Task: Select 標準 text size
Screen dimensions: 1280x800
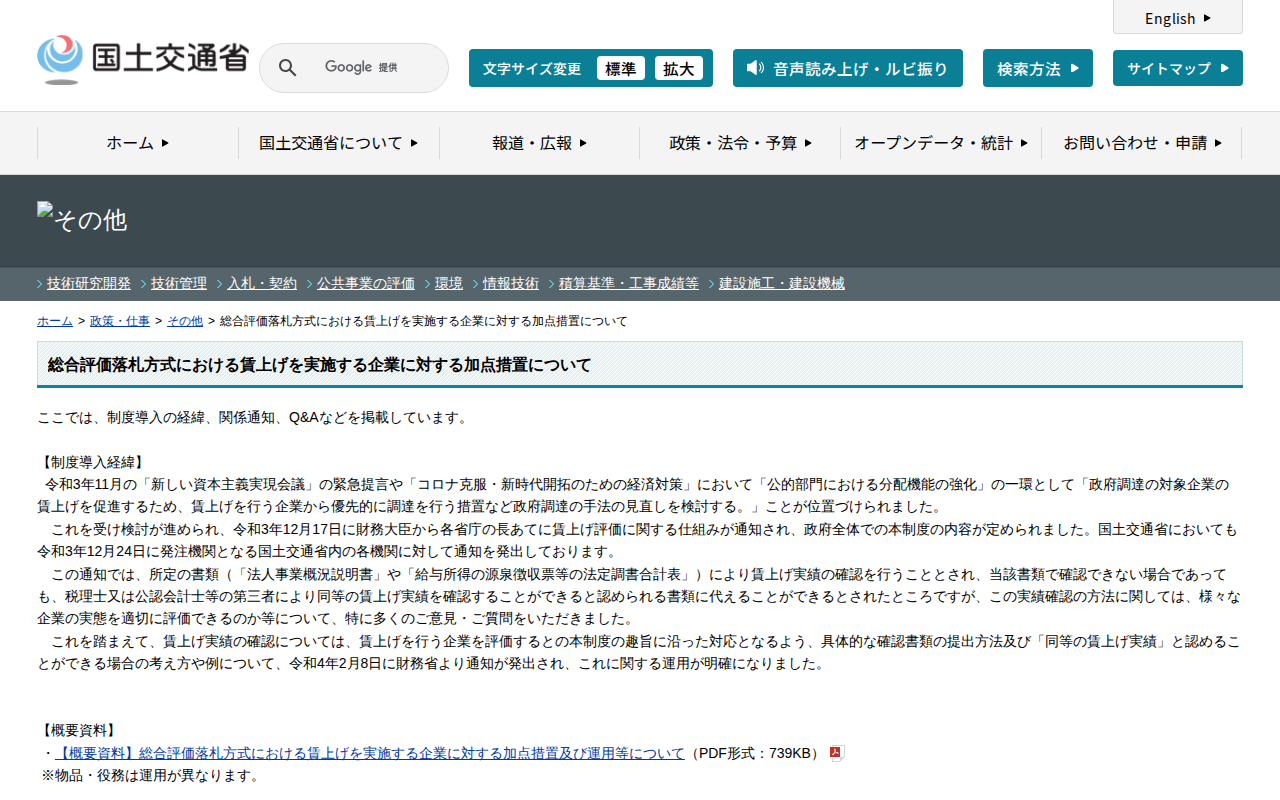Action: click(621, 68)
